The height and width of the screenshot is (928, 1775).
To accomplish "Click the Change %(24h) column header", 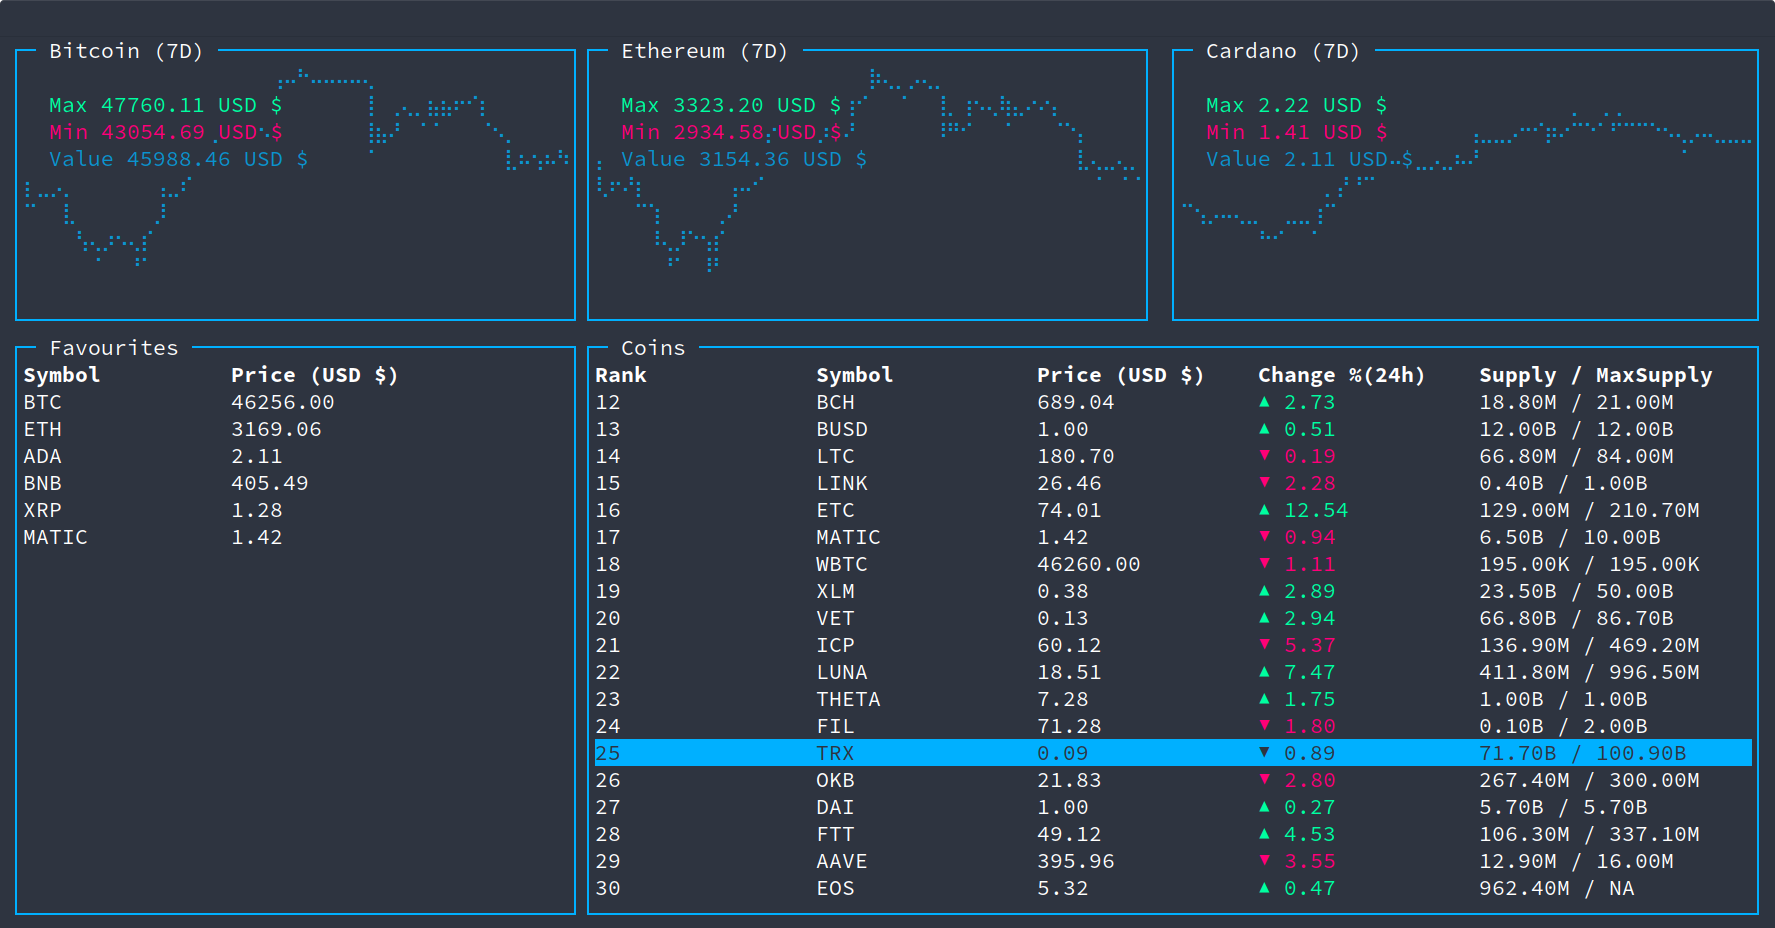I will [x=1341, y=375].
